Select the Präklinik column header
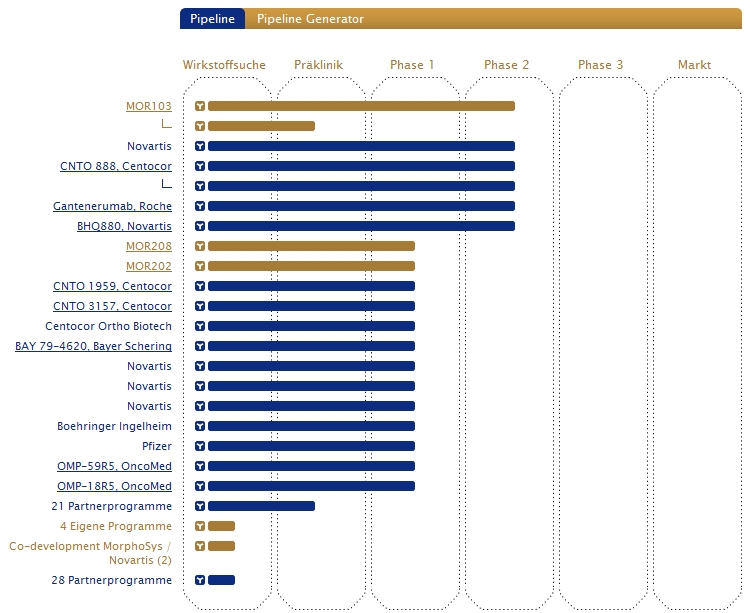Screen dimensions: 750x613 [319, 65]
